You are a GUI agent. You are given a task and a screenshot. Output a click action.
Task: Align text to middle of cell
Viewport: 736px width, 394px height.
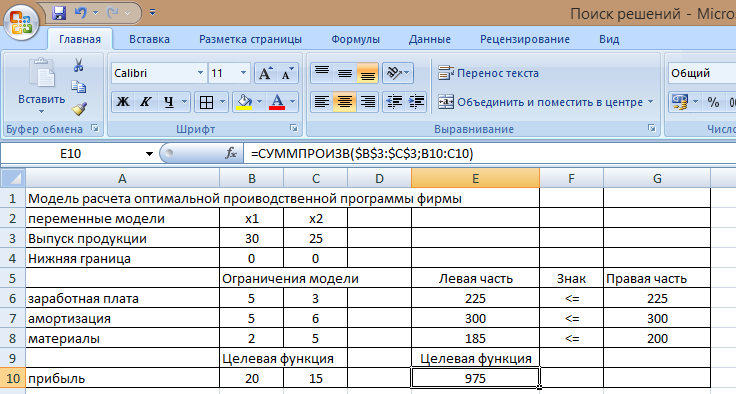click(x=345, y=73)
